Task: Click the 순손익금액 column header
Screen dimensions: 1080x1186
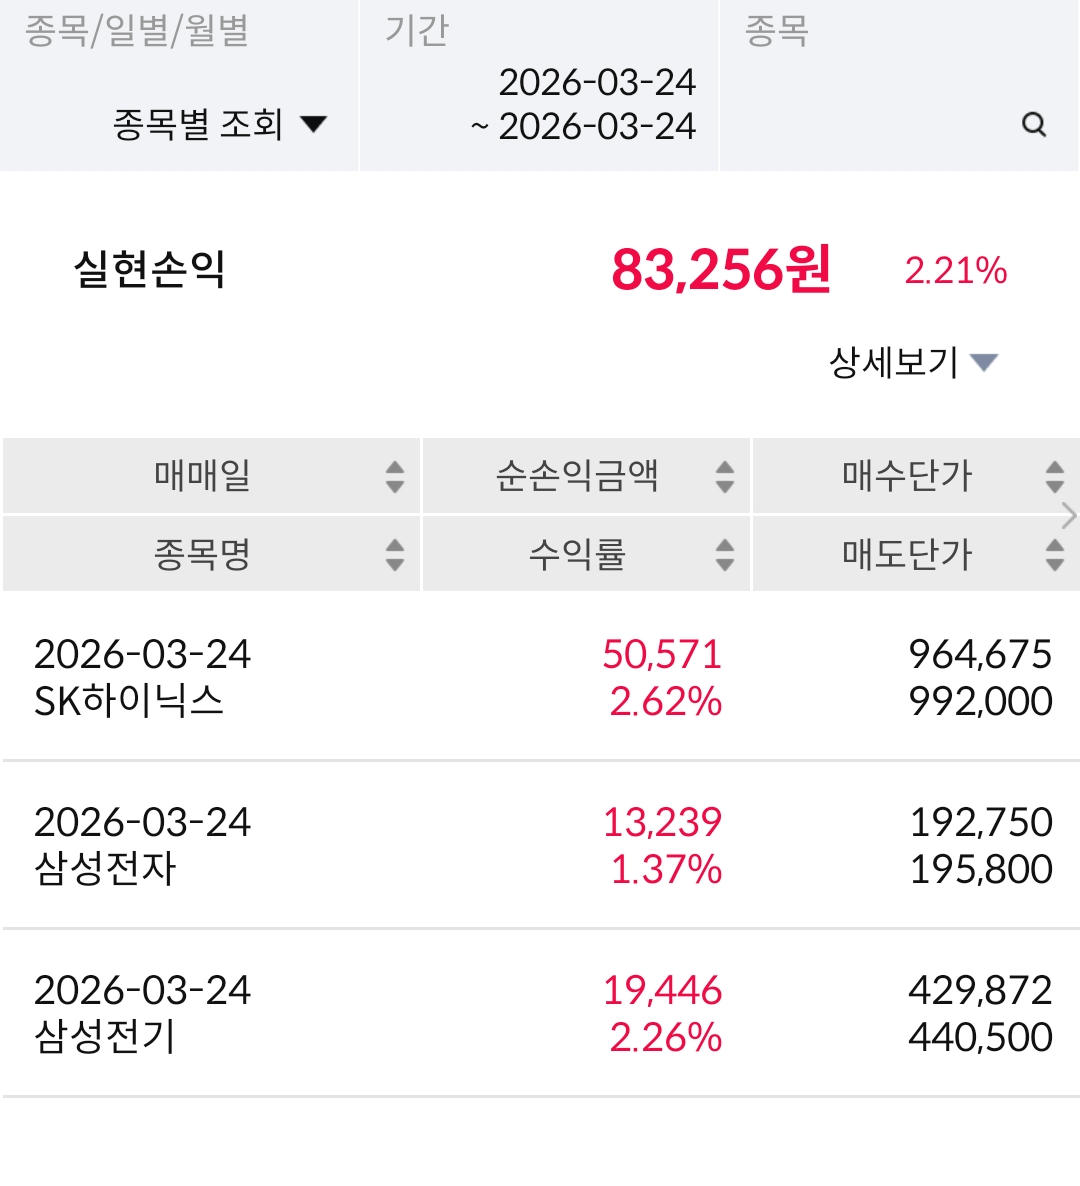Action: click(x=577, y=476)
